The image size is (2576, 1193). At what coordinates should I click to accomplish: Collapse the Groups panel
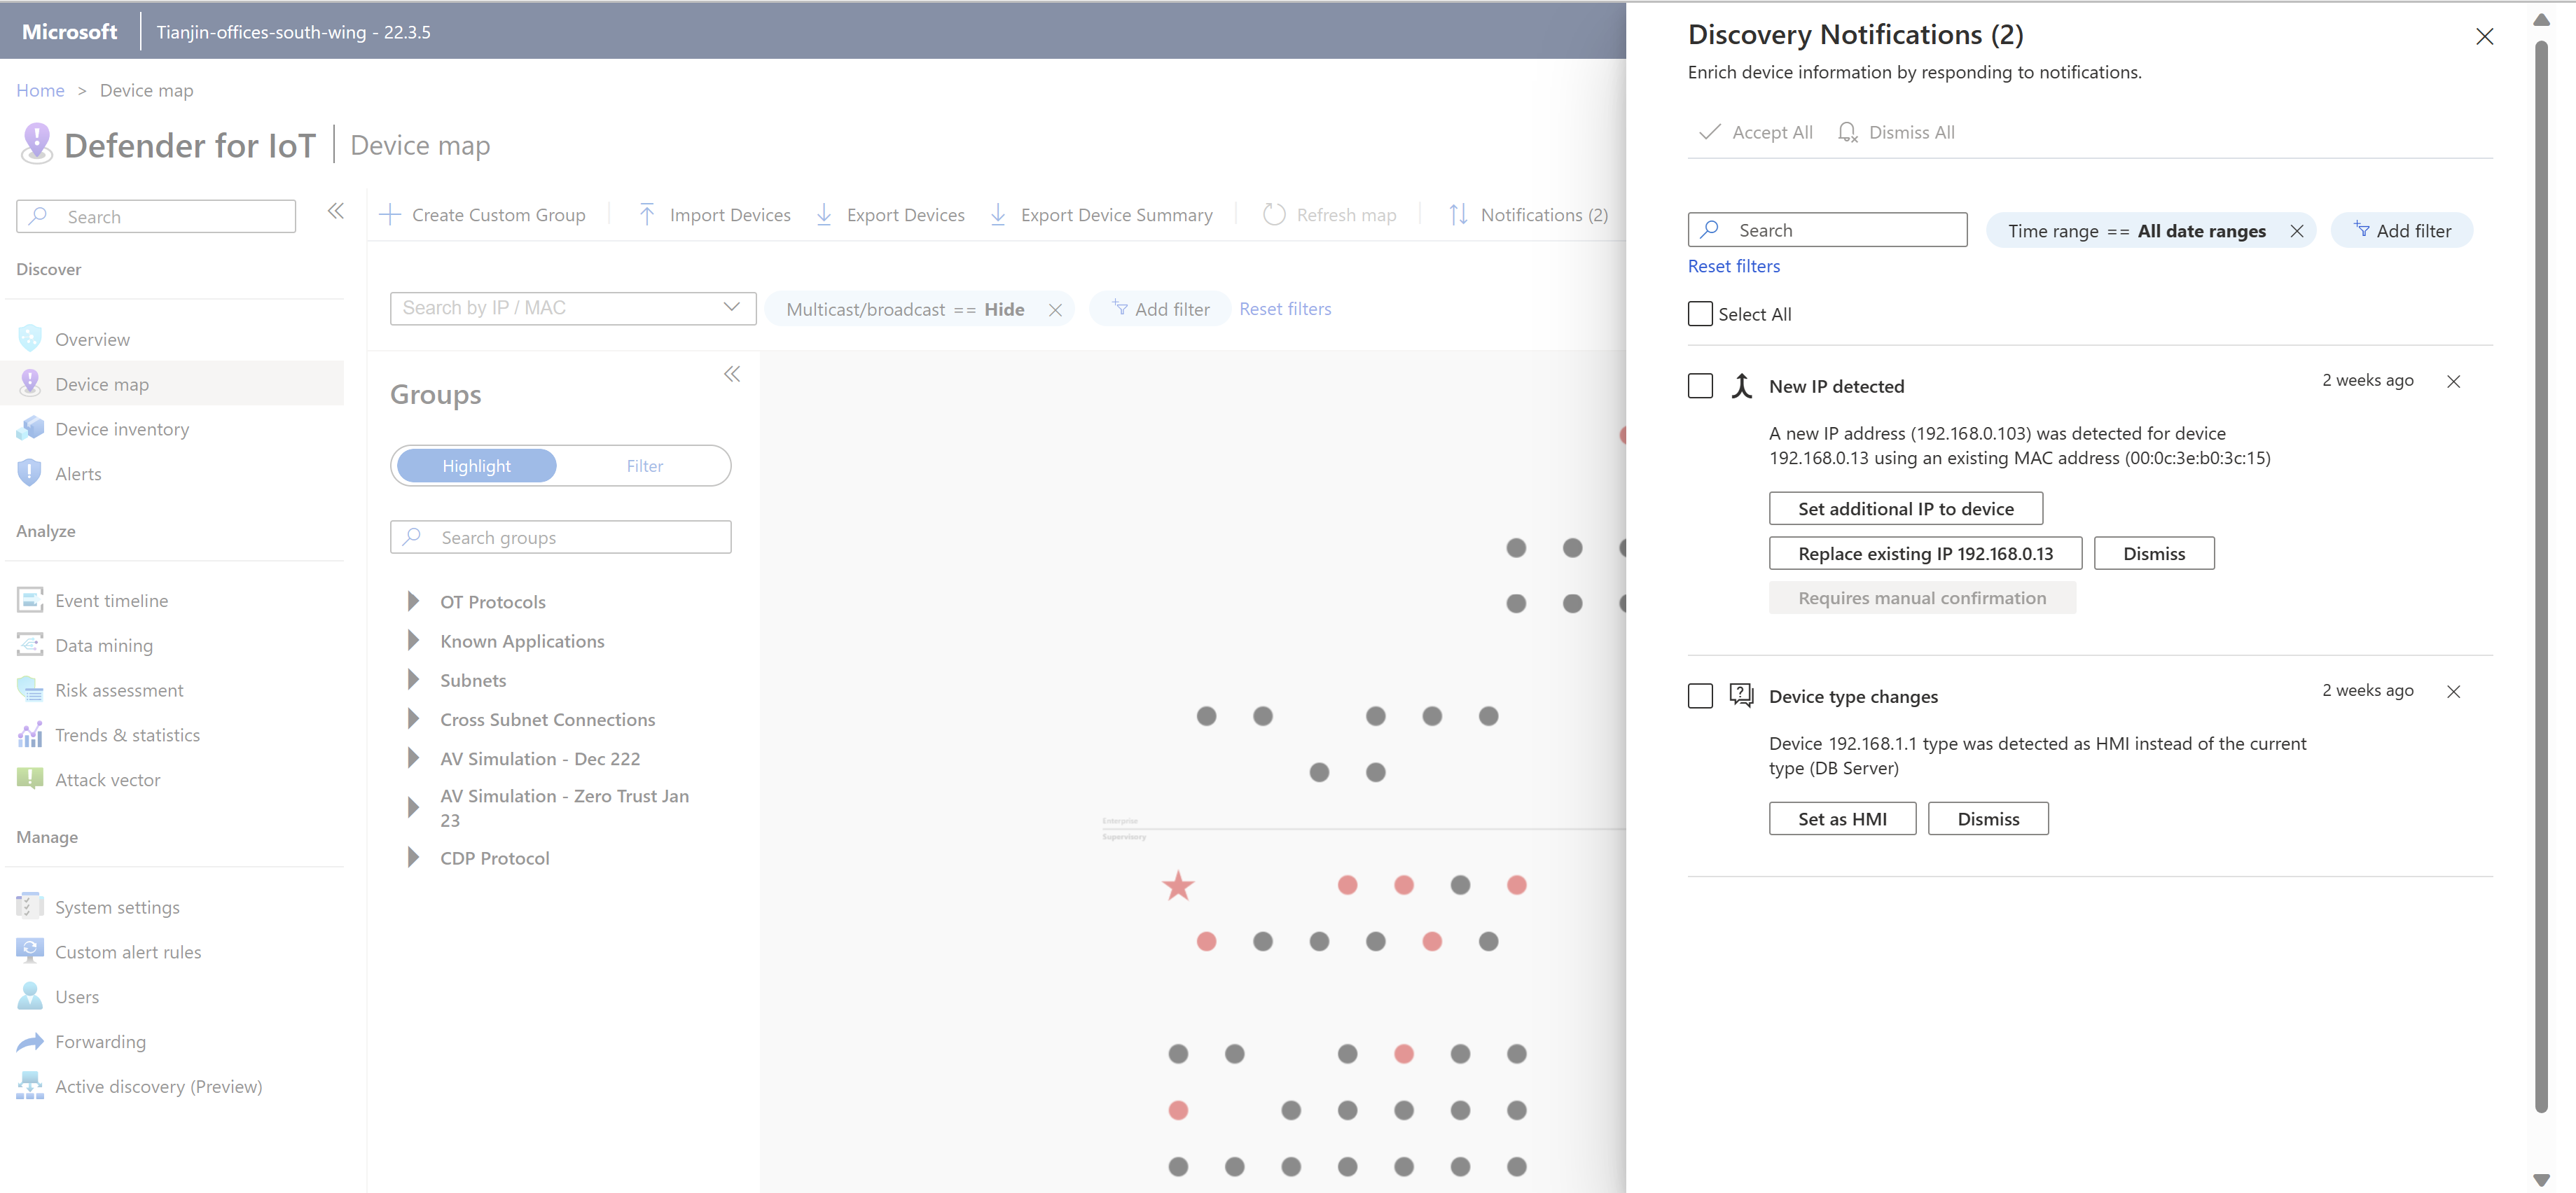(x=732, y=373)
